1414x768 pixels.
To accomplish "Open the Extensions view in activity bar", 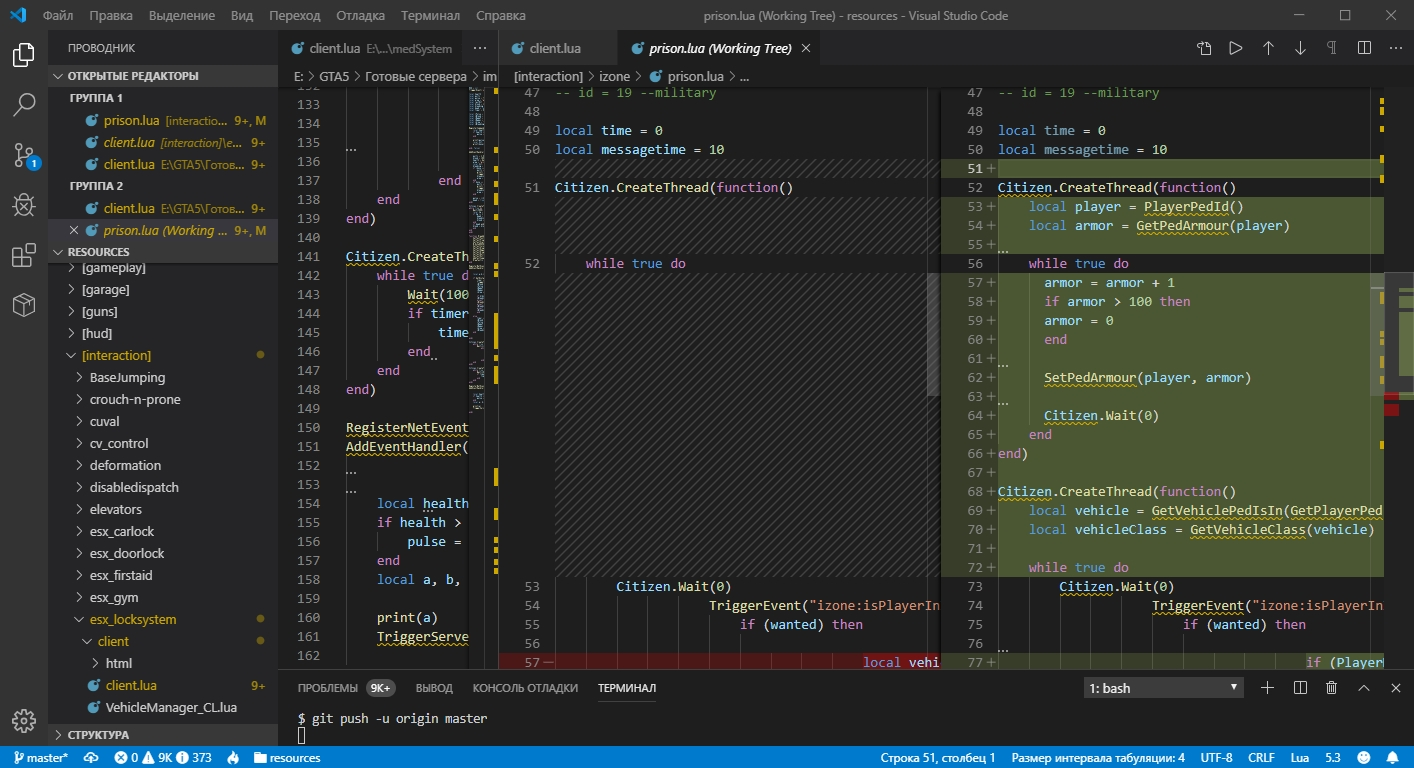I will 24,256.
